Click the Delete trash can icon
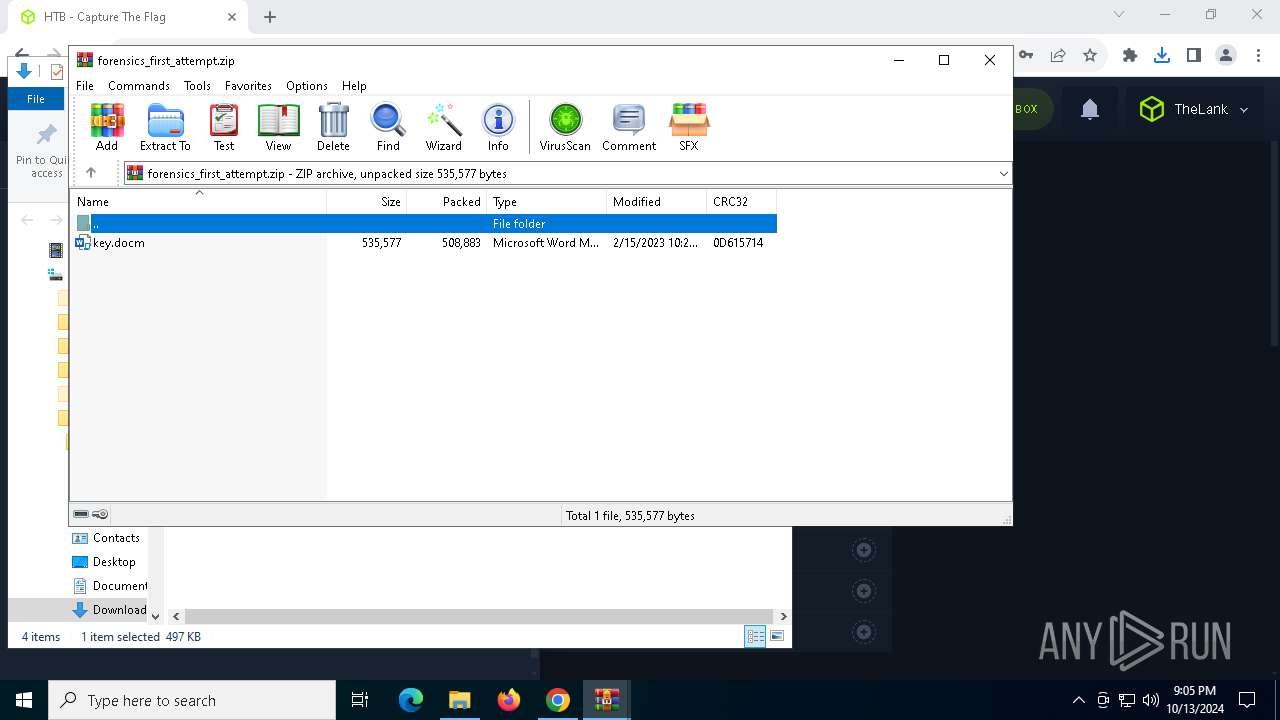This screenshot has height=720, width=1280. 333,128
